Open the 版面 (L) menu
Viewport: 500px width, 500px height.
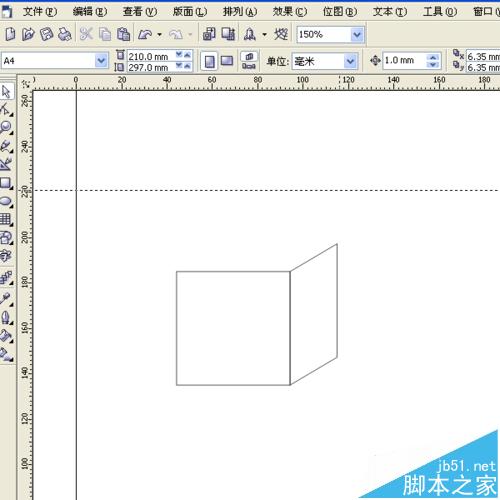pos(190,12)
